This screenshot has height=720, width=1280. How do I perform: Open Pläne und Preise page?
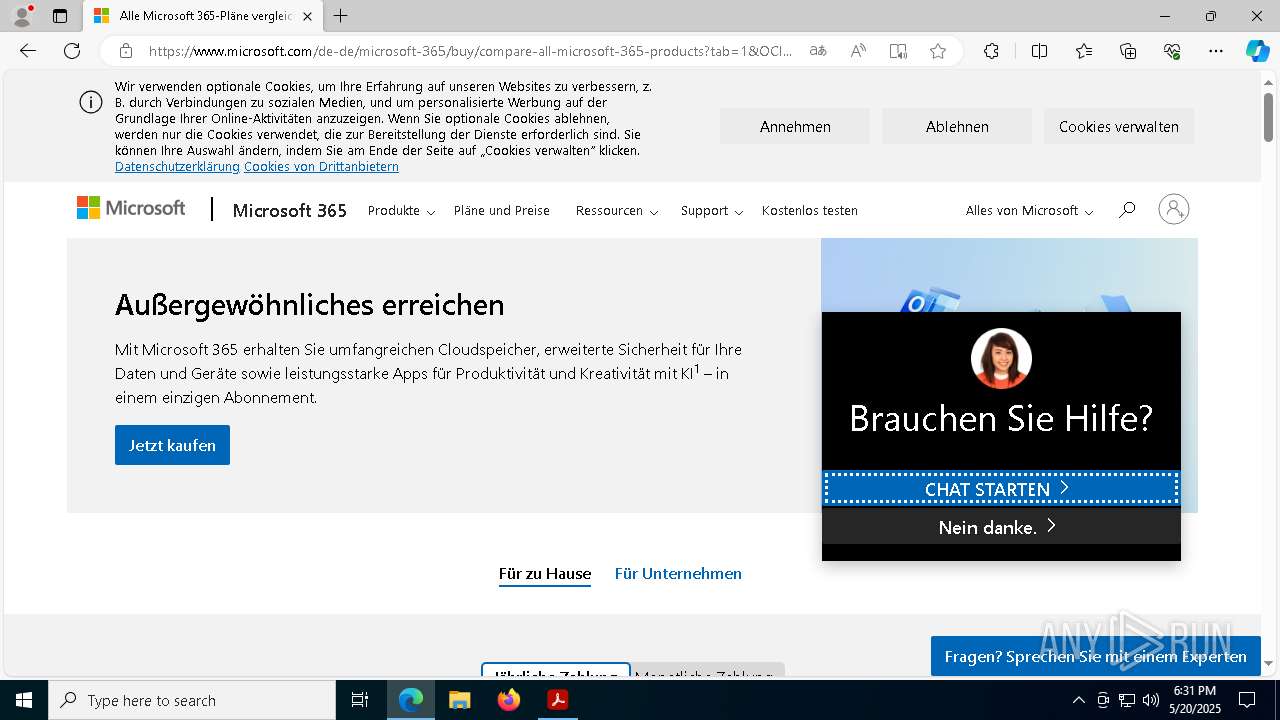tap(502, 211)
